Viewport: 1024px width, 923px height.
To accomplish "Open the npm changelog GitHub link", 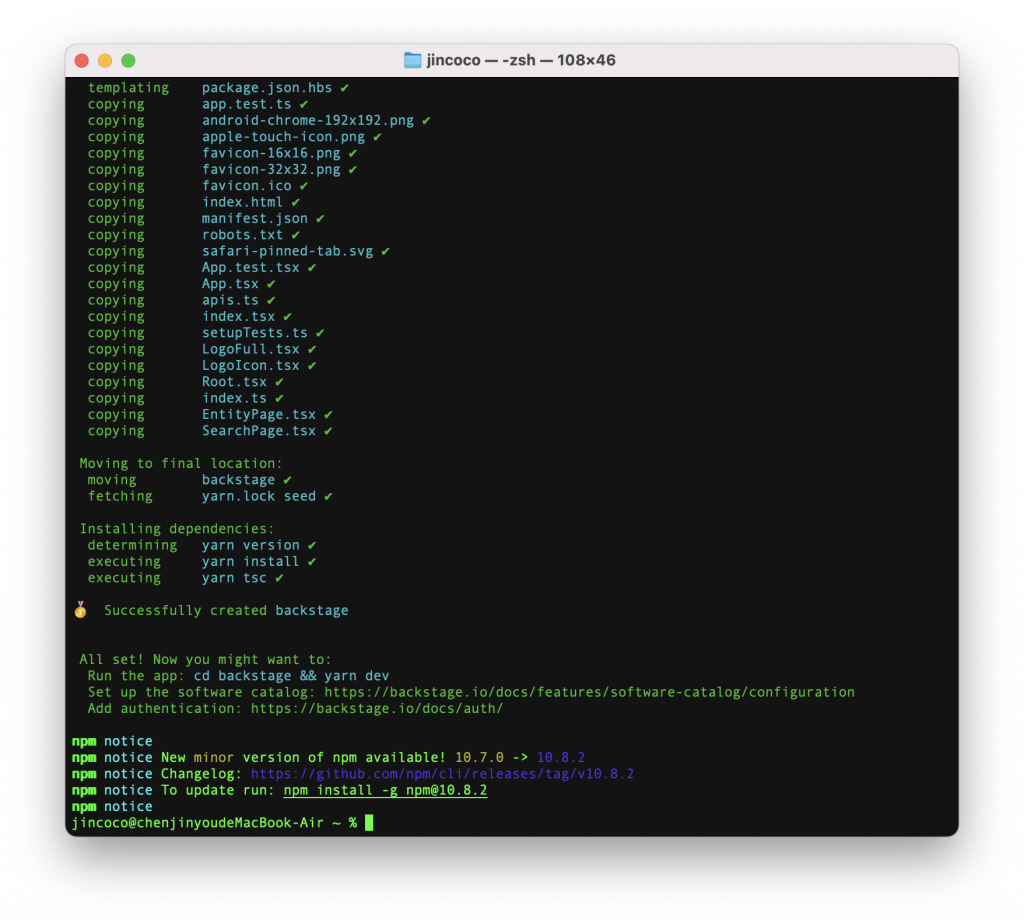I will tap(442, 773).
